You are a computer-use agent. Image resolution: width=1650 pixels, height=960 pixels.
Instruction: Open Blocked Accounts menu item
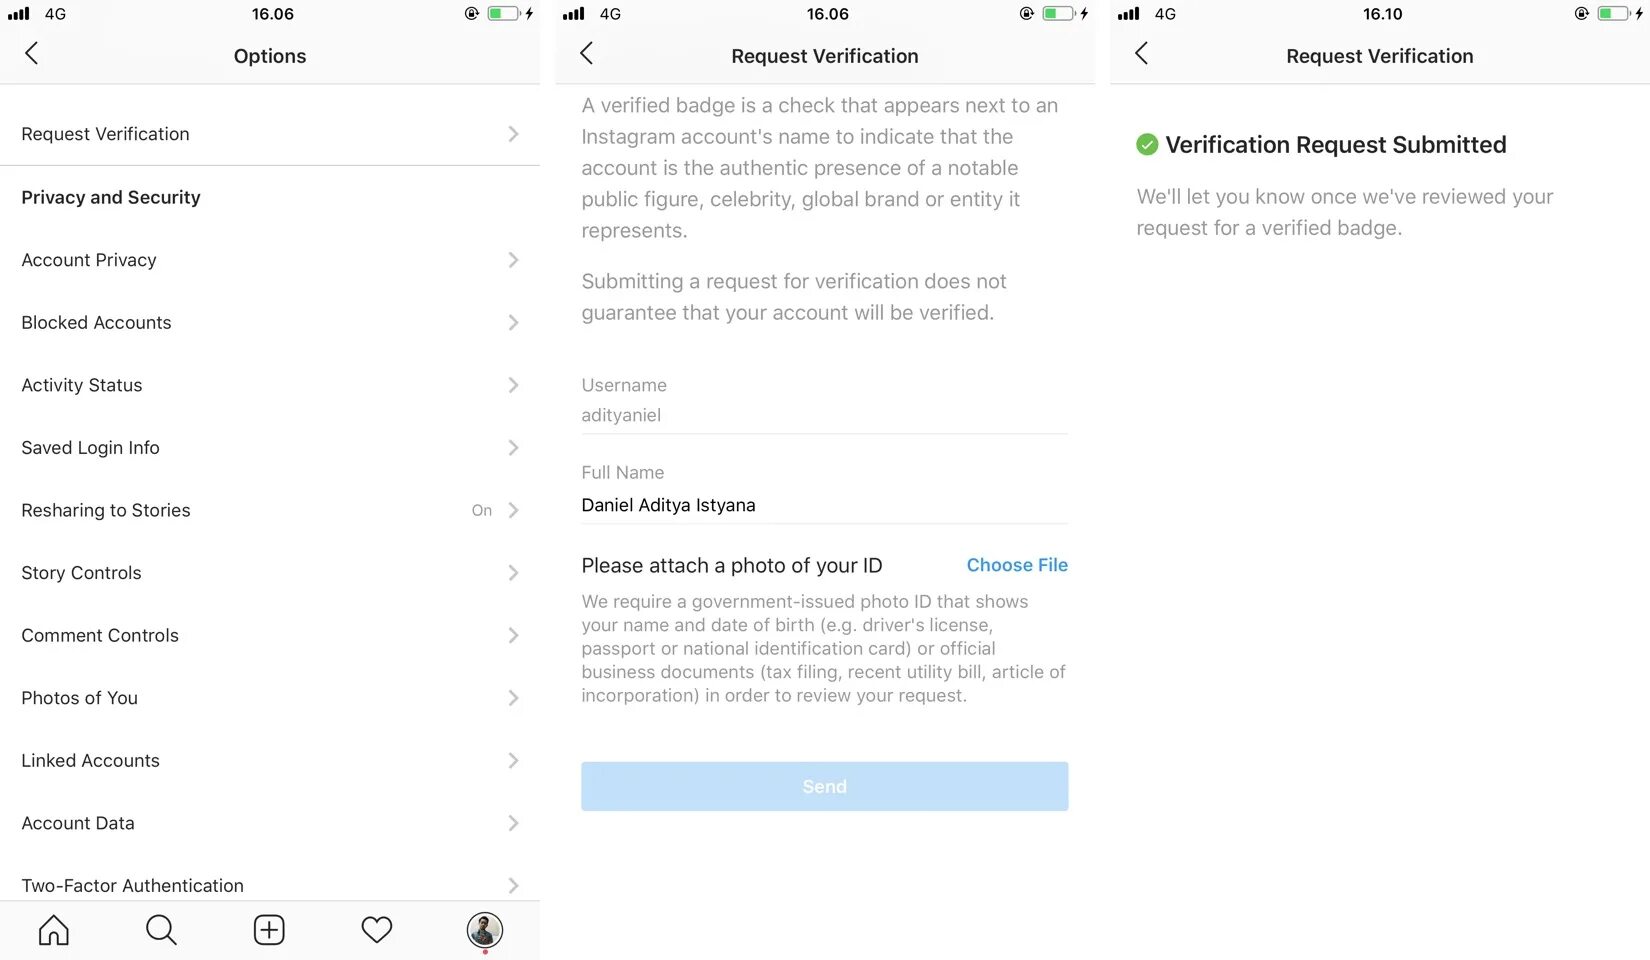pyautogui.click(x=270, y=322)
